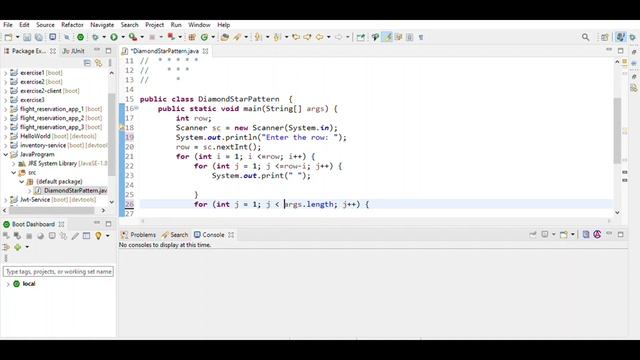
Task: Click the Pin Editor toolbar icon
Action: pos(360,37)
